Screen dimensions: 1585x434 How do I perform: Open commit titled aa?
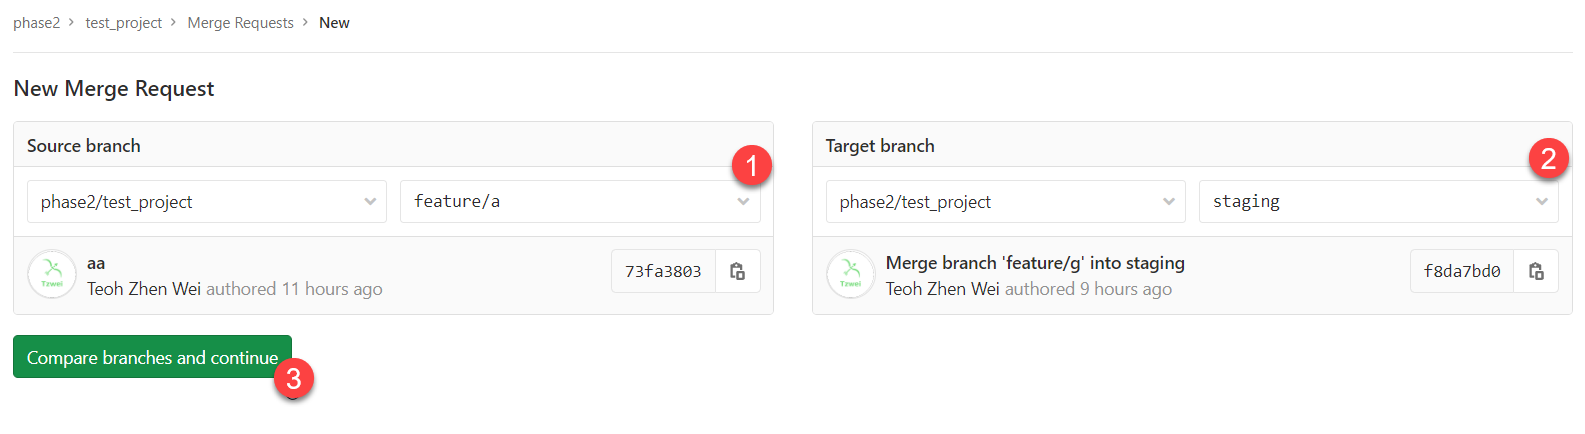96,263
